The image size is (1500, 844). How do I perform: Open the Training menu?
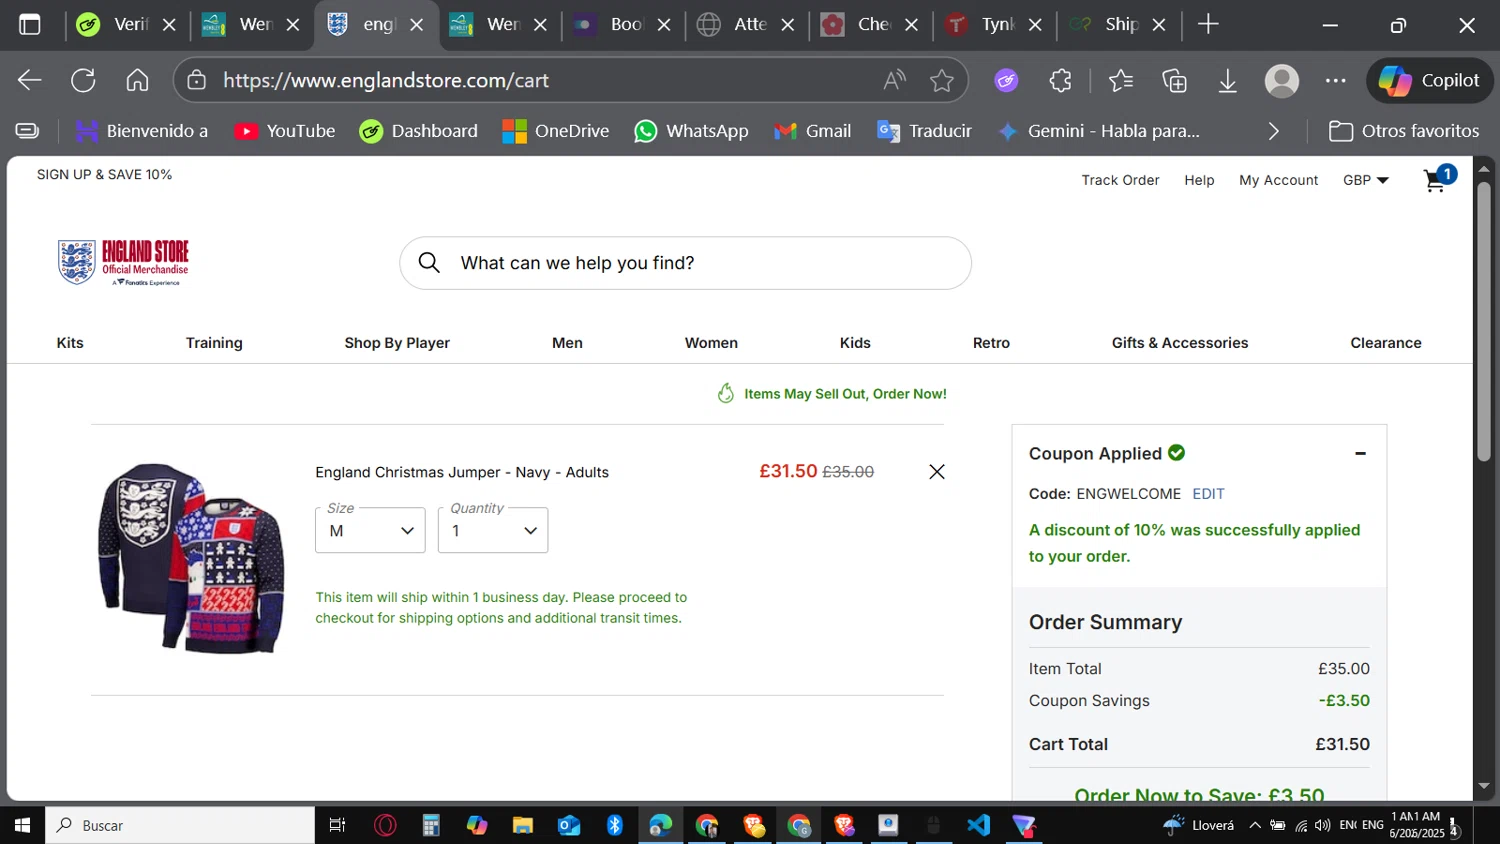[x=214, y=343]
